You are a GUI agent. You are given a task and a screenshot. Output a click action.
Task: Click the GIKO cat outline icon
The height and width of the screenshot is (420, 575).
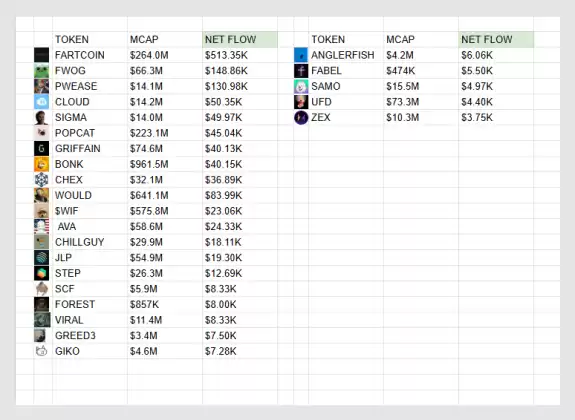(x=41, y=351)
